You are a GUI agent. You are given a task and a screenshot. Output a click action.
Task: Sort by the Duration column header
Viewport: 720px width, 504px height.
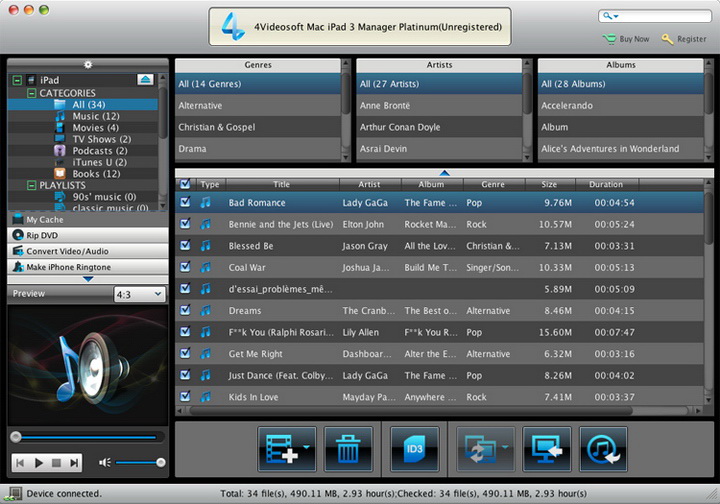coord(606,184)
